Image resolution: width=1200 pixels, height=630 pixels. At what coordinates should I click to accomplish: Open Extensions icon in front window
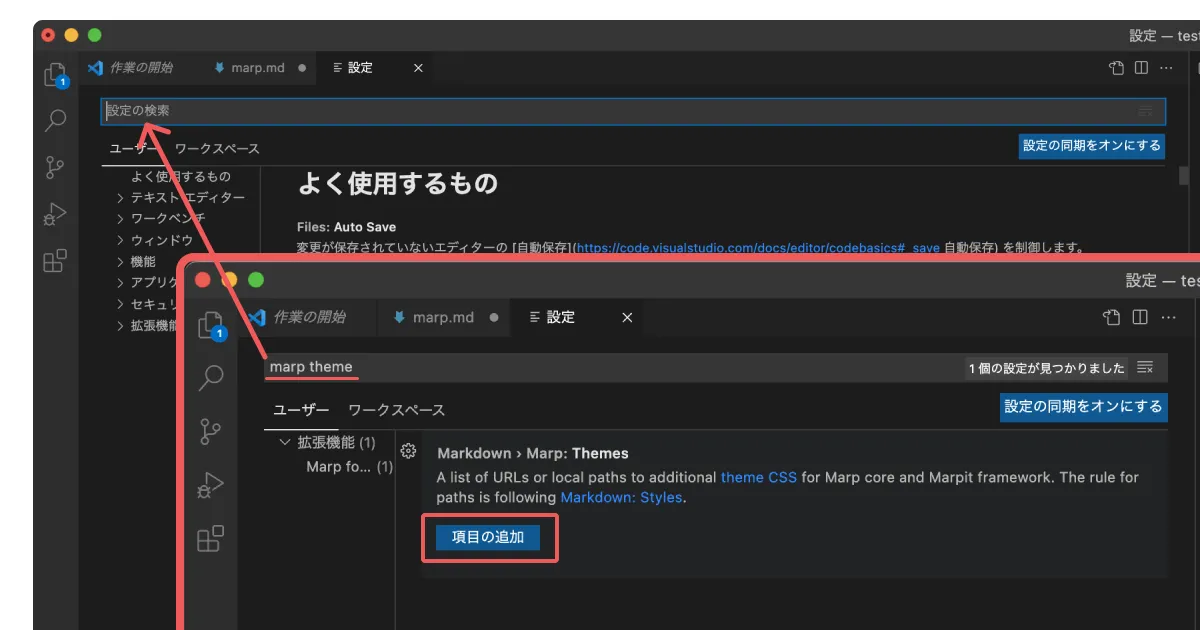(210, 539)
